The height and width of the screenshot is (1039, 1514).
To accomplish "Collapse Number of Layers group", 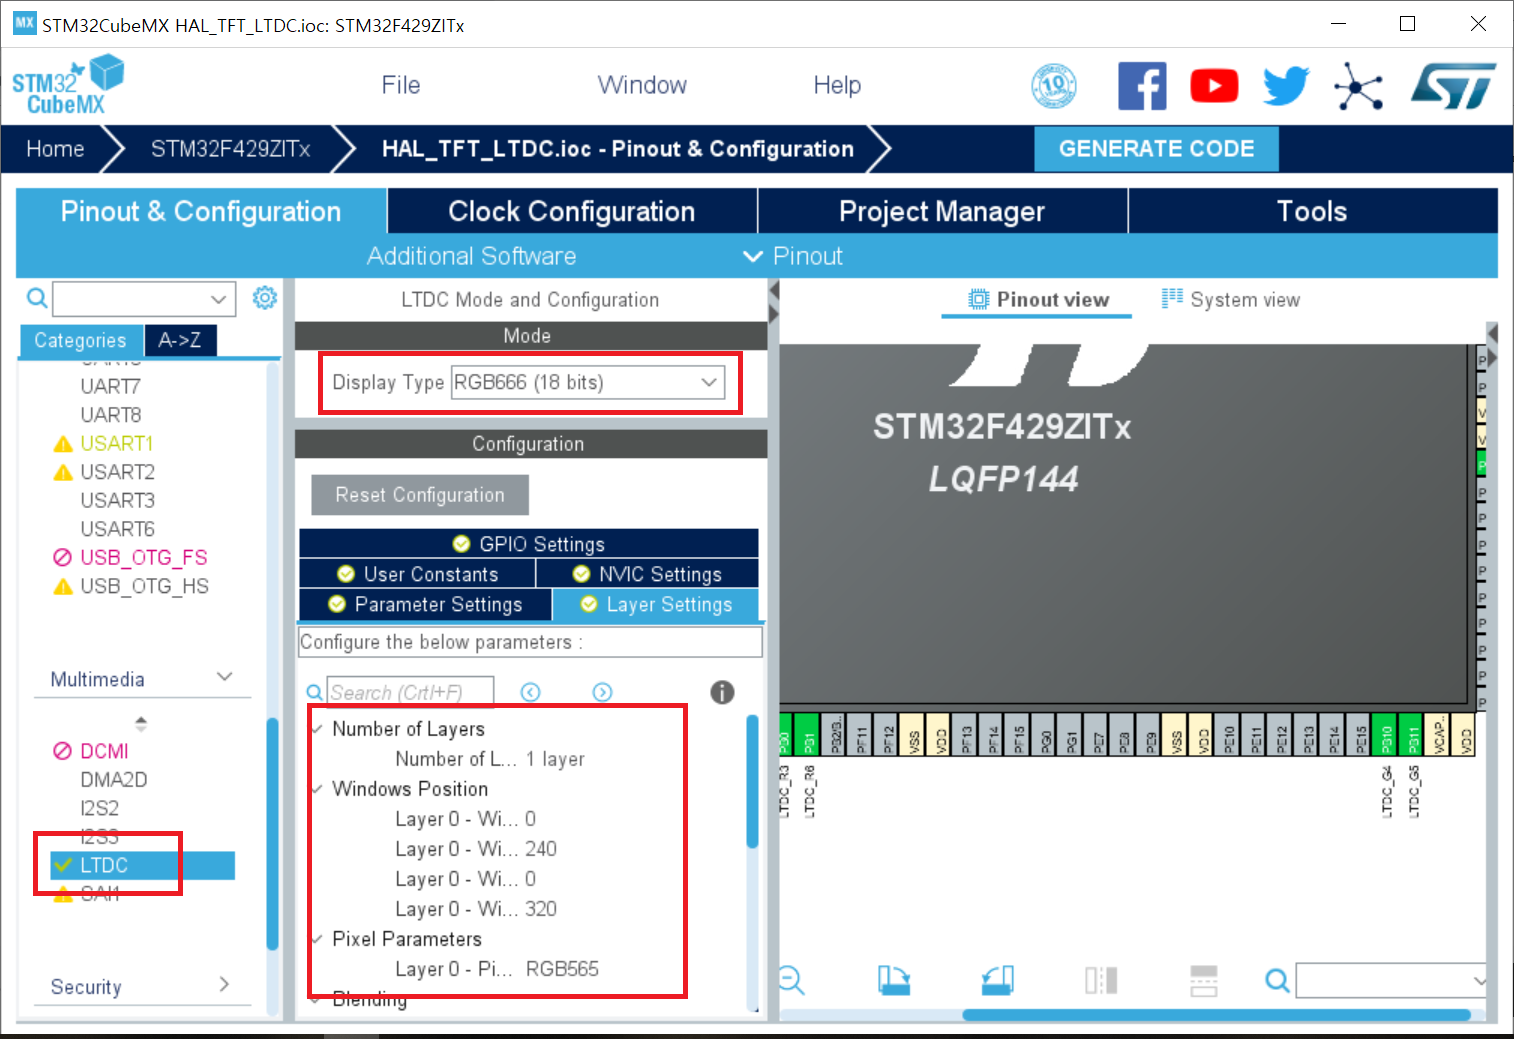I will (x=317, y=728).
